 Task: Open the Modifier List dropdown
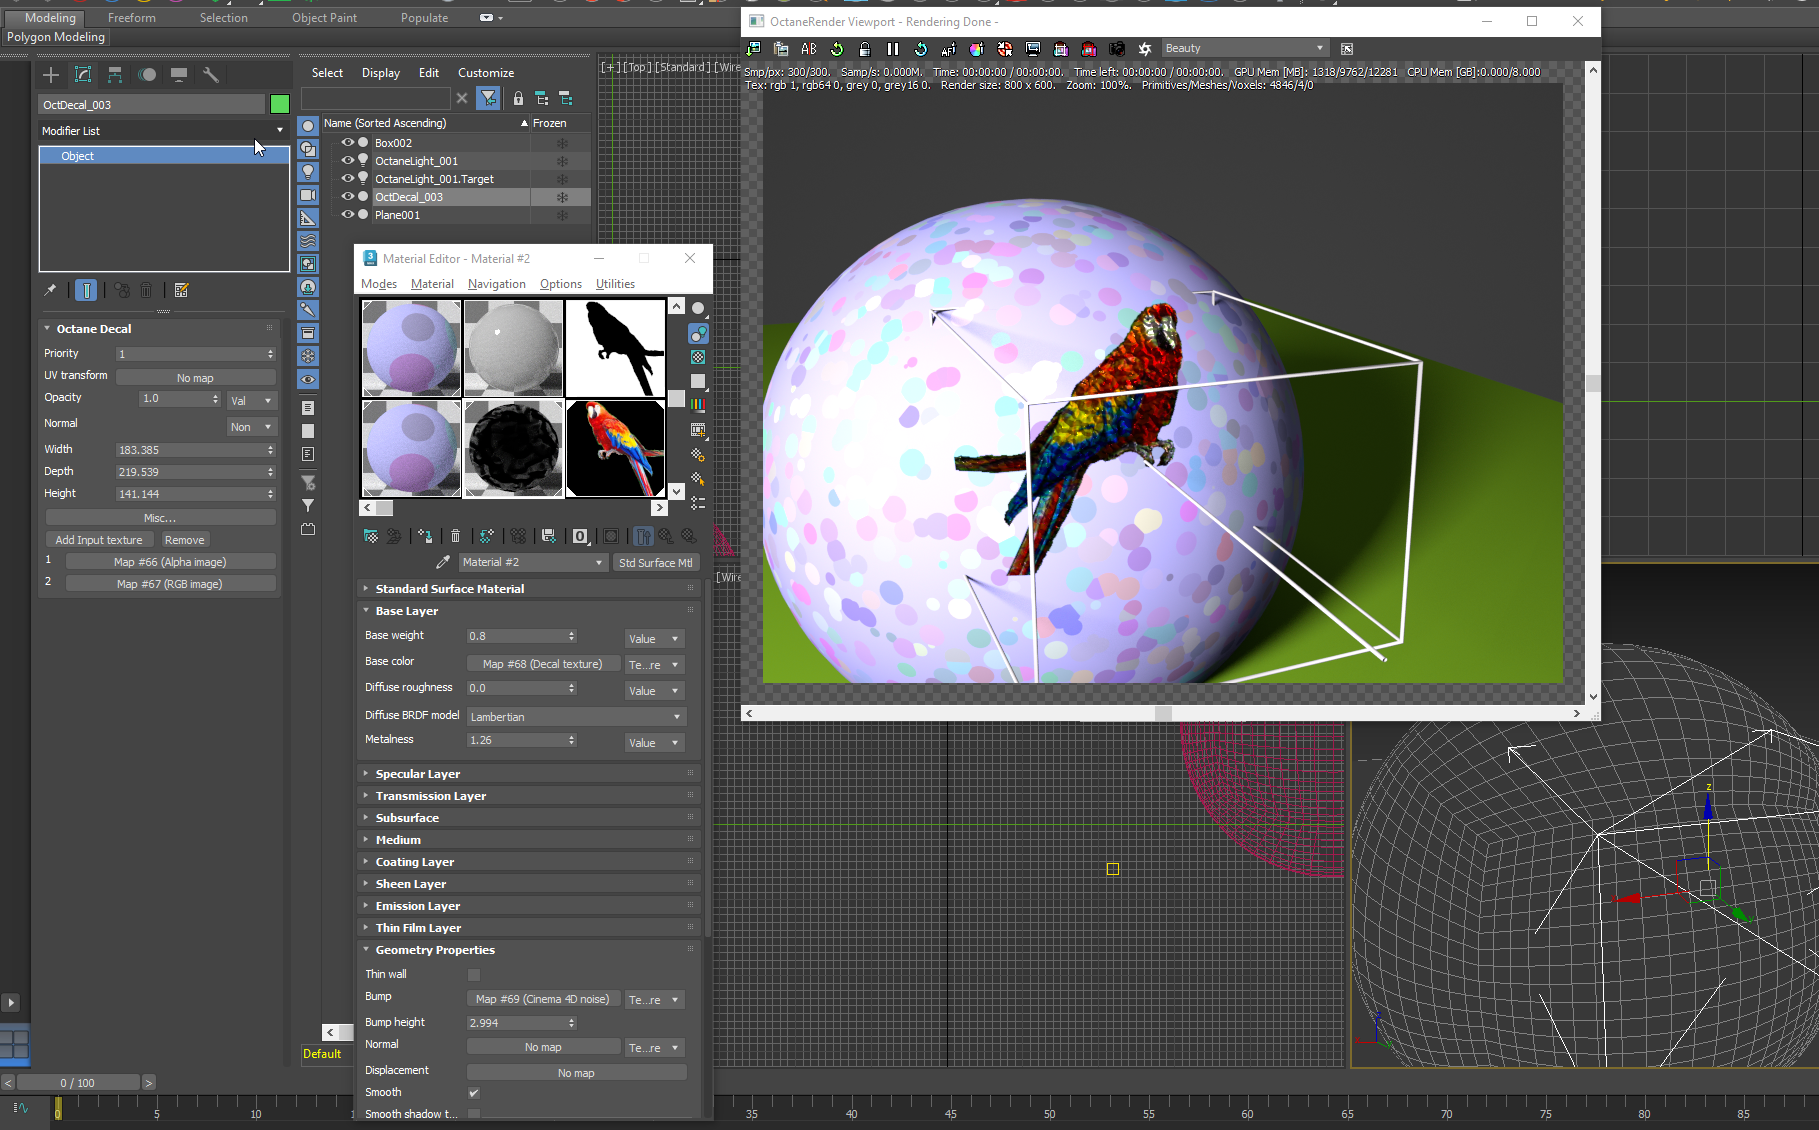163,131
